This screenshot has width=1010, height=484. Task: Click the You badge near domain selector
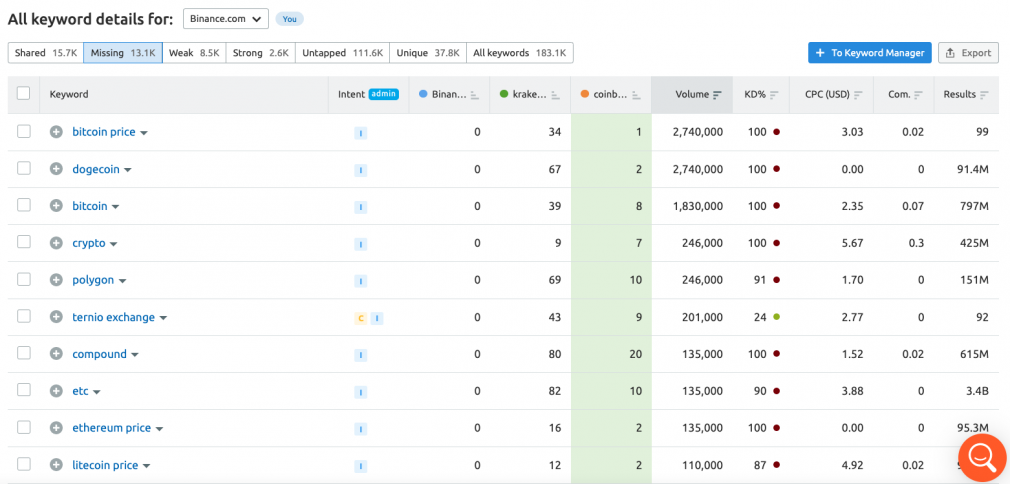pos(290,19)
